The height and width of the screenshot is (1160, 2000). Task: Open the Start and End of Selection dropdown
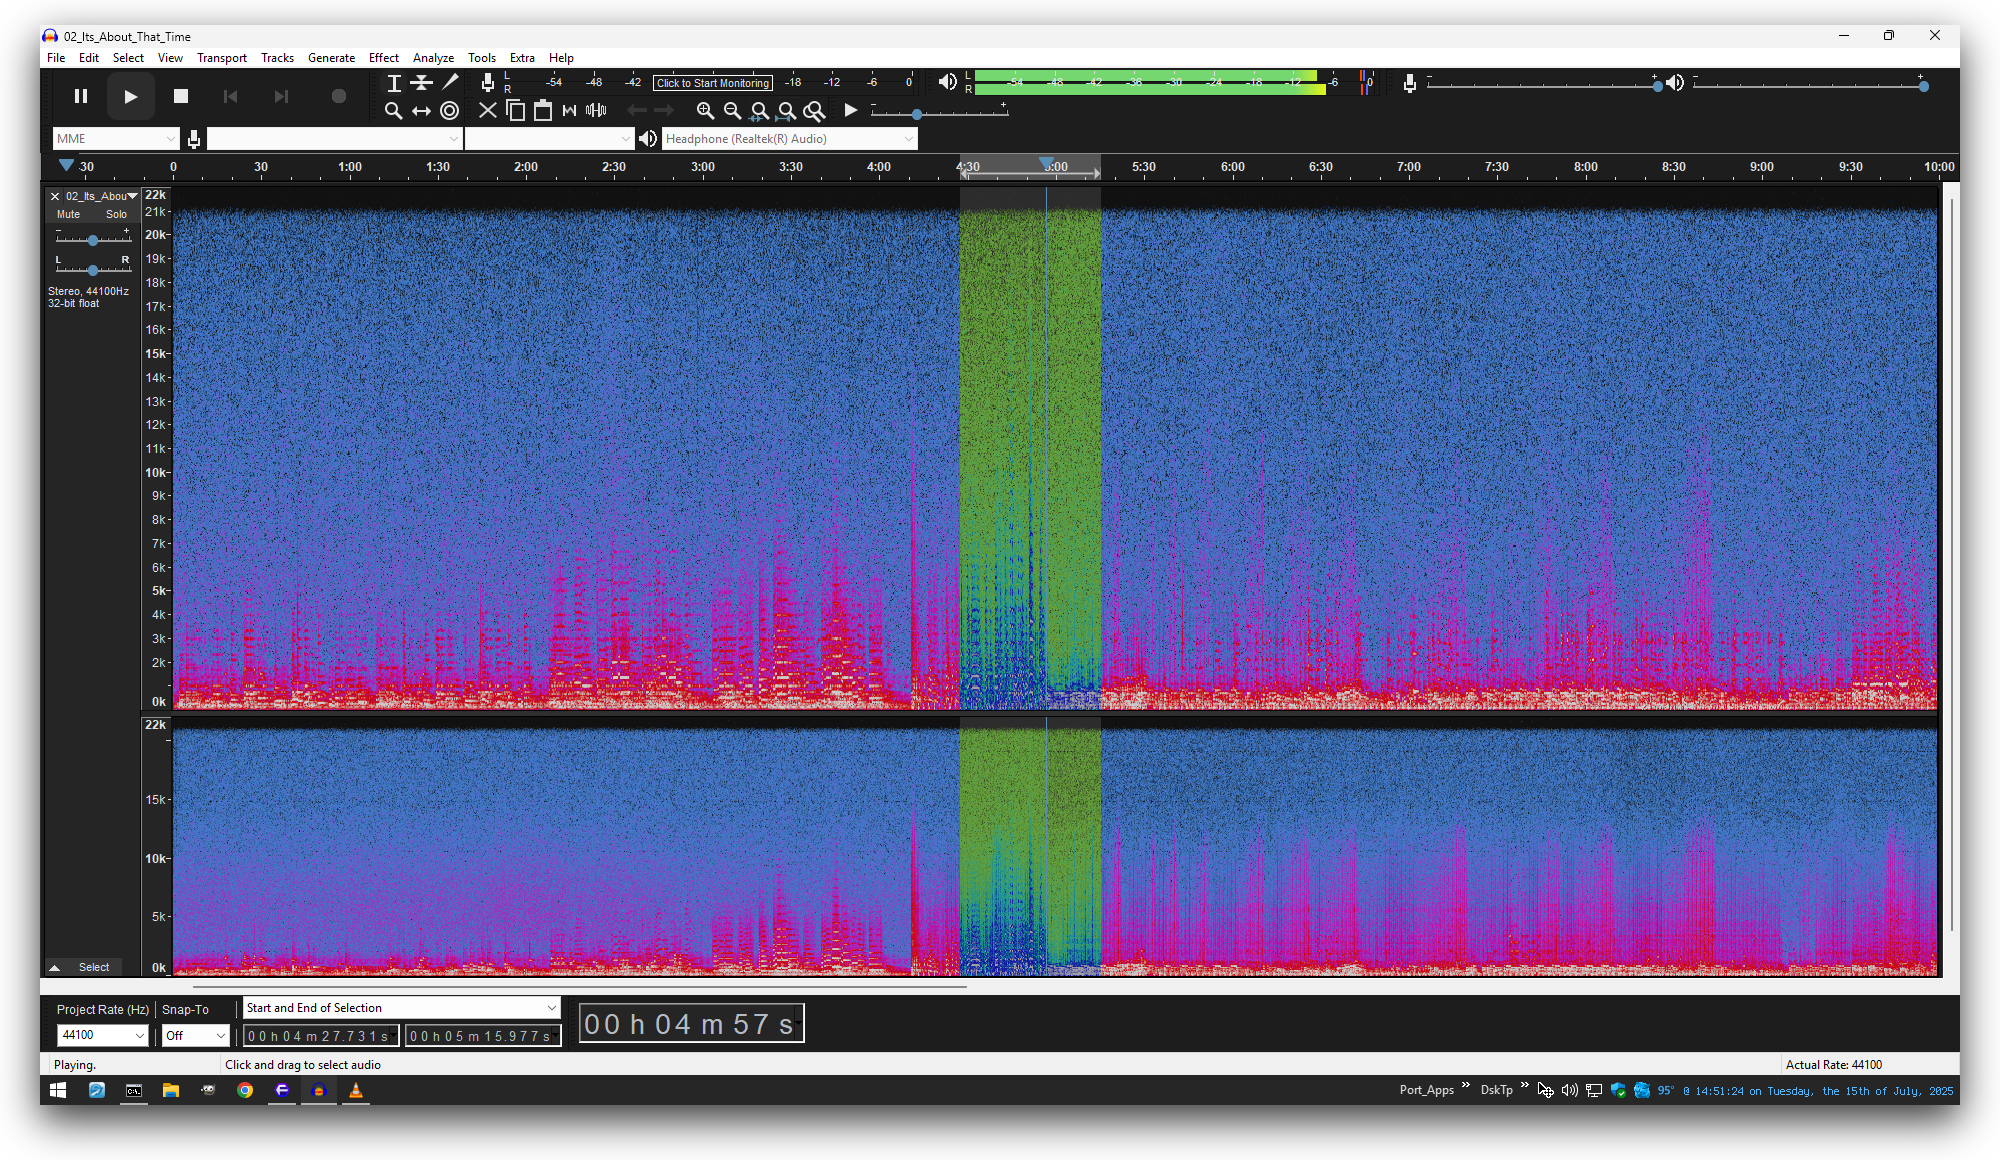(x=401, y=1008)
